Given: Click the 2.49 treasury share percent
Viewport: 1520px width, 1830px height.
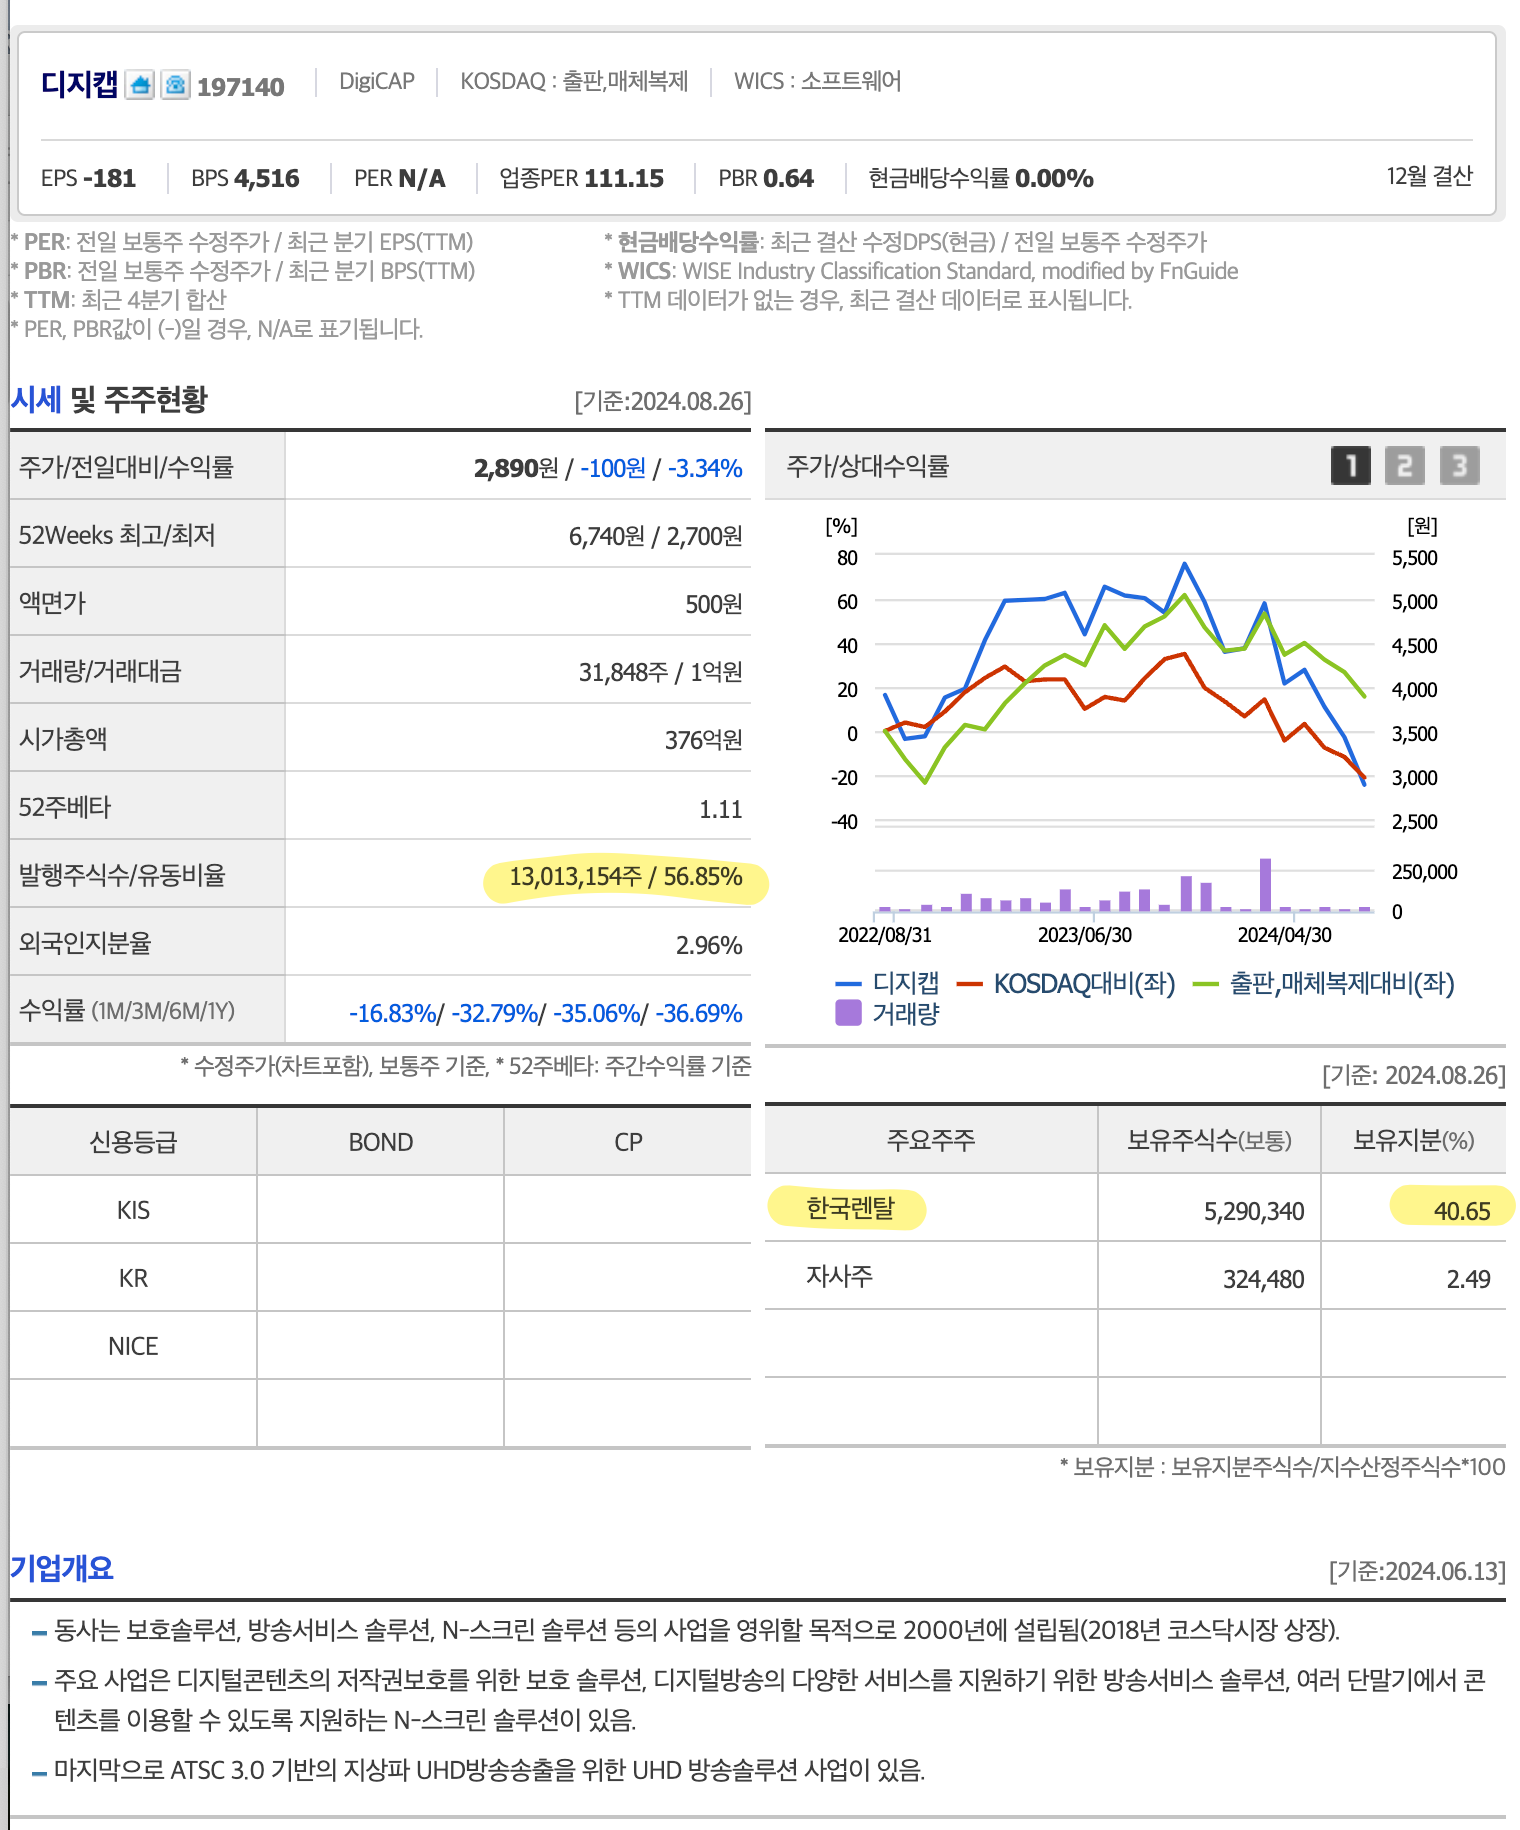Looking at the screenshot, I should pos(1468,1279).
